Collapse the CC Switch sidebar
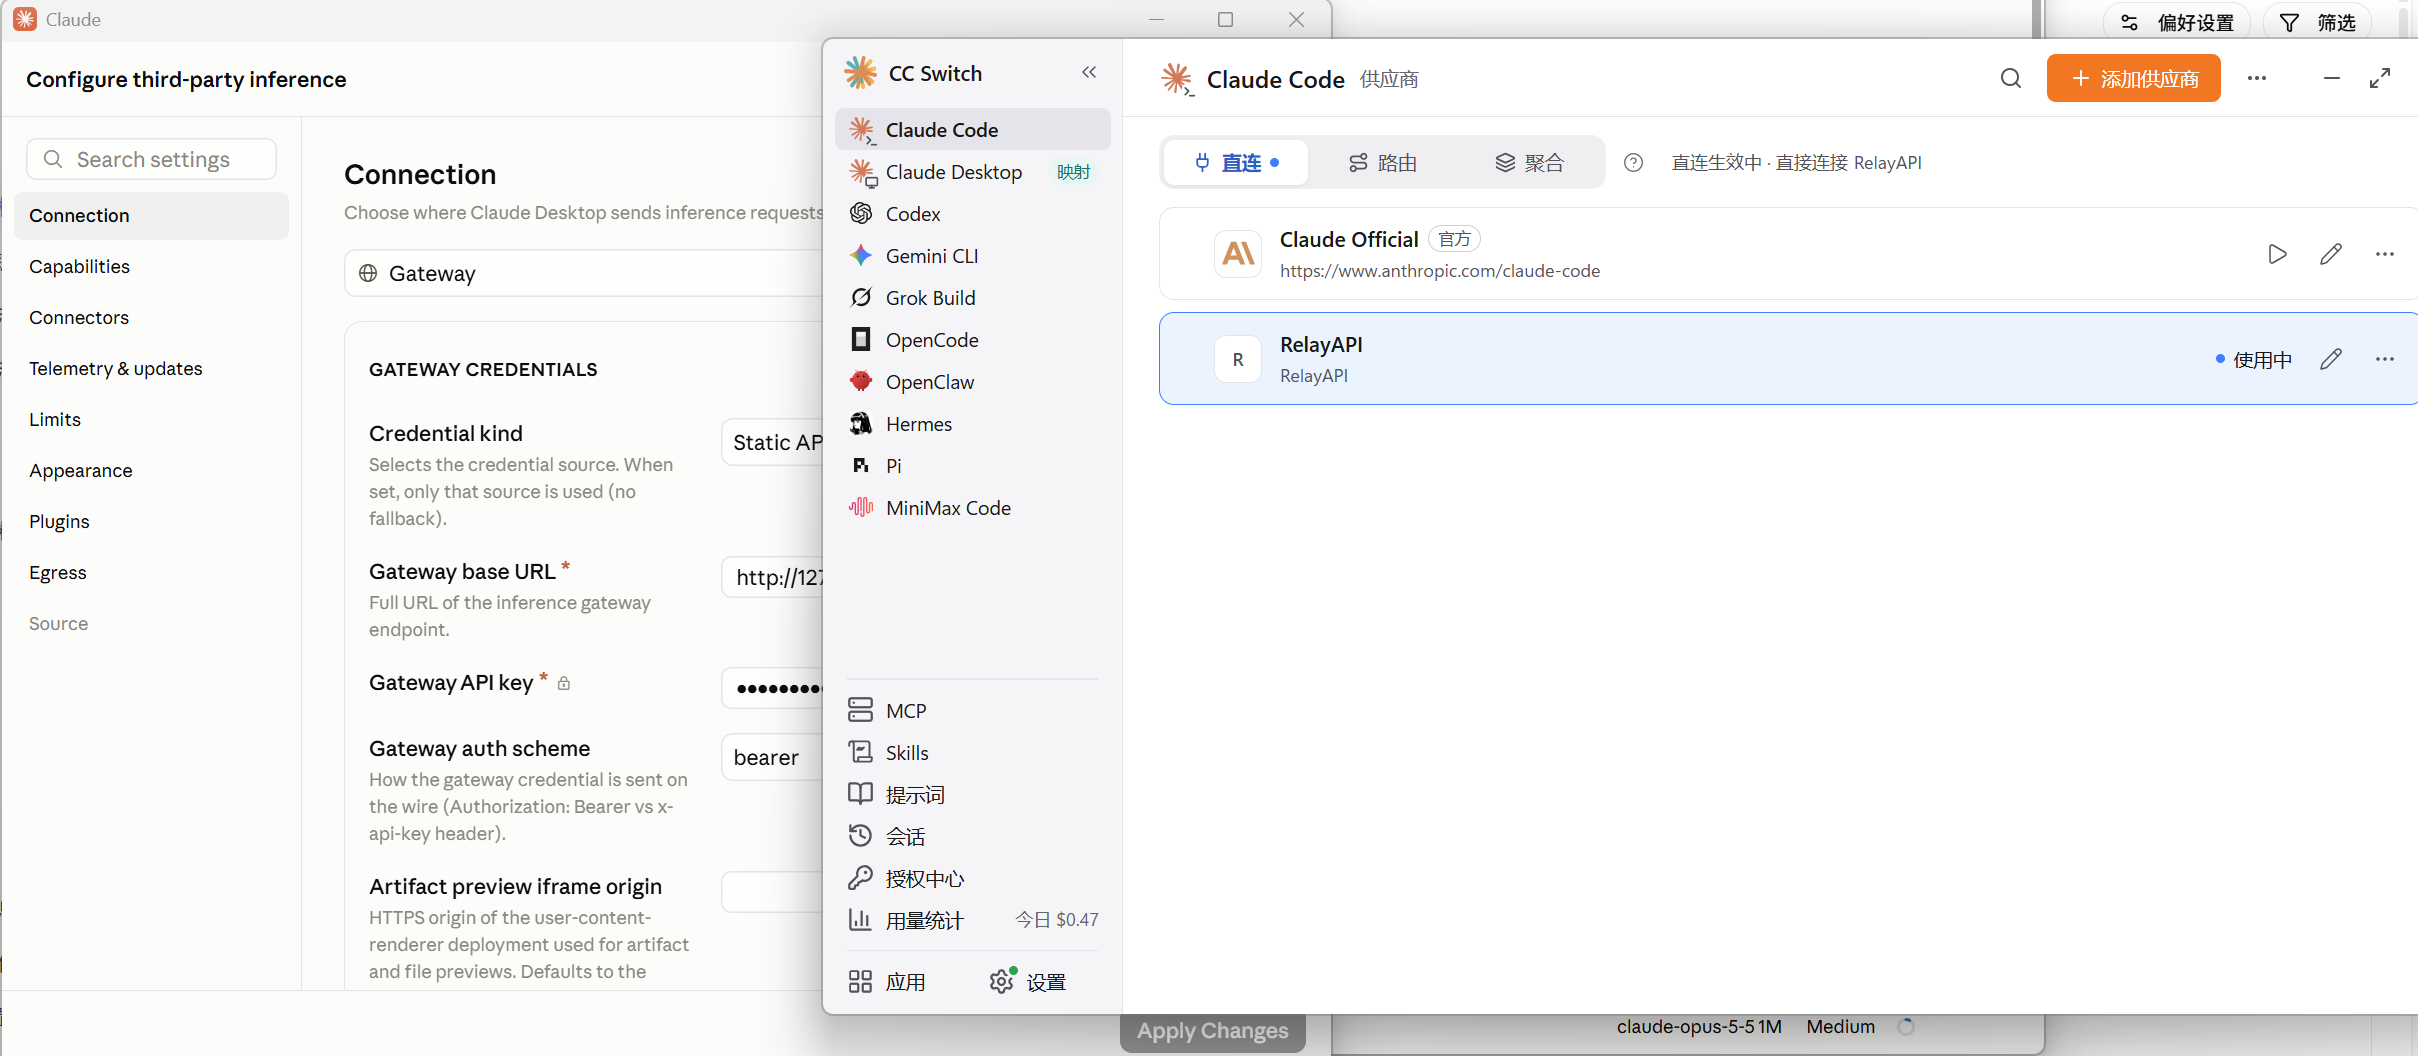This screenshot has height=1056, width=2418. pos(1089,72)
